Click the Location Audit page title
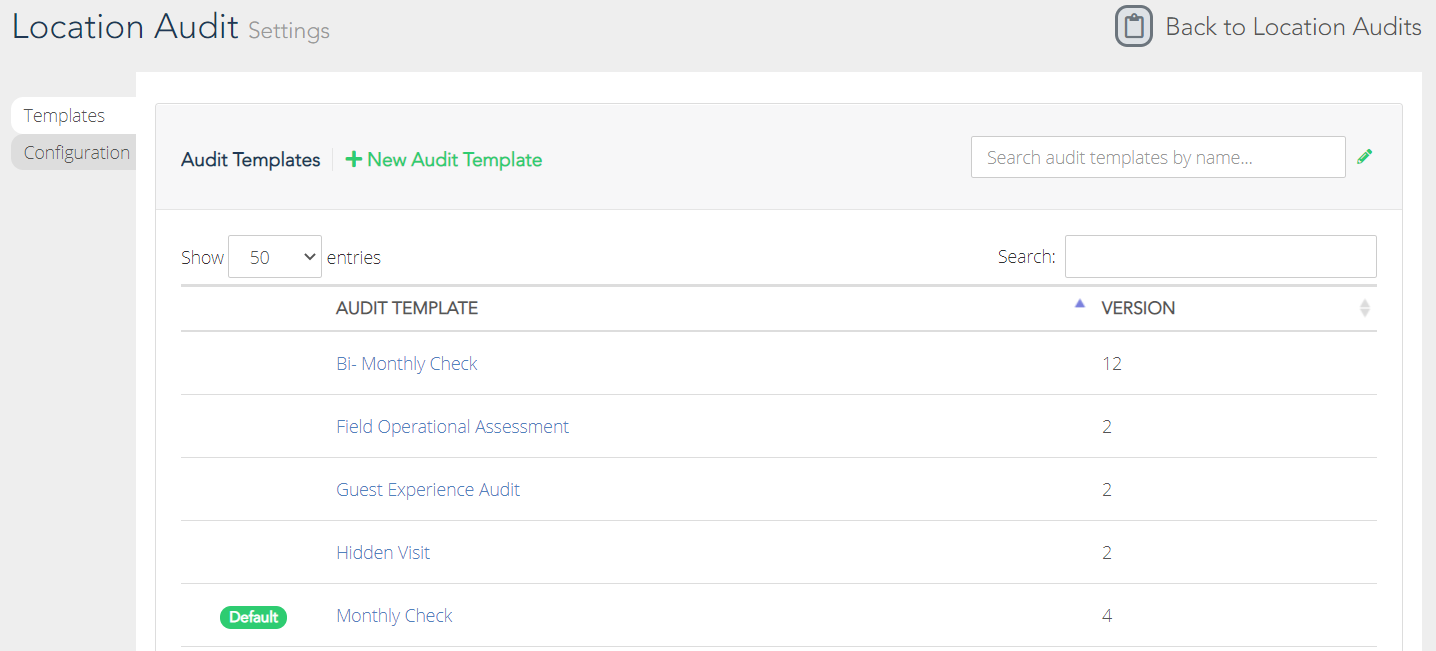This screenshot has width=1436, height=651. (x=125, y=26)
